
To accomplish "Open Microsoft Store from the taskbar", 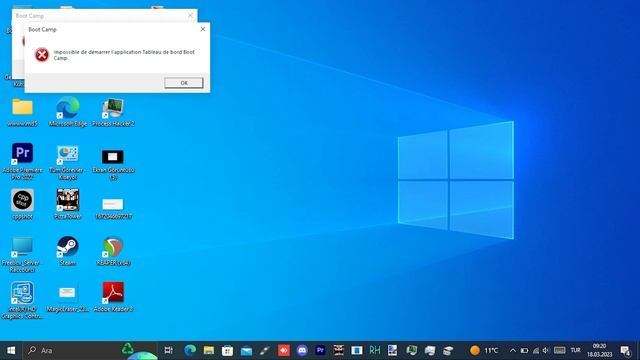I will 227,350.
